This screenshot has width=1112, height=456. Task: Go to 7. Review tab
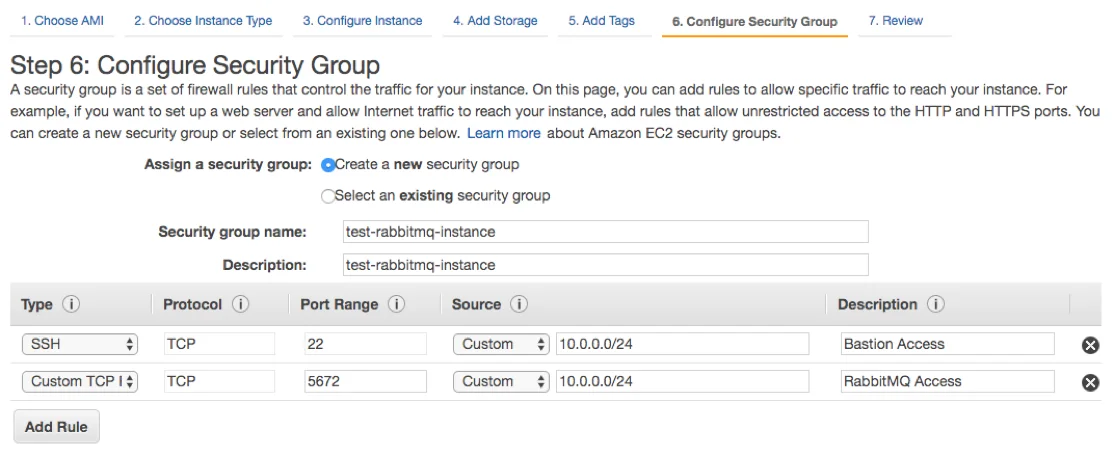[896, 21]
